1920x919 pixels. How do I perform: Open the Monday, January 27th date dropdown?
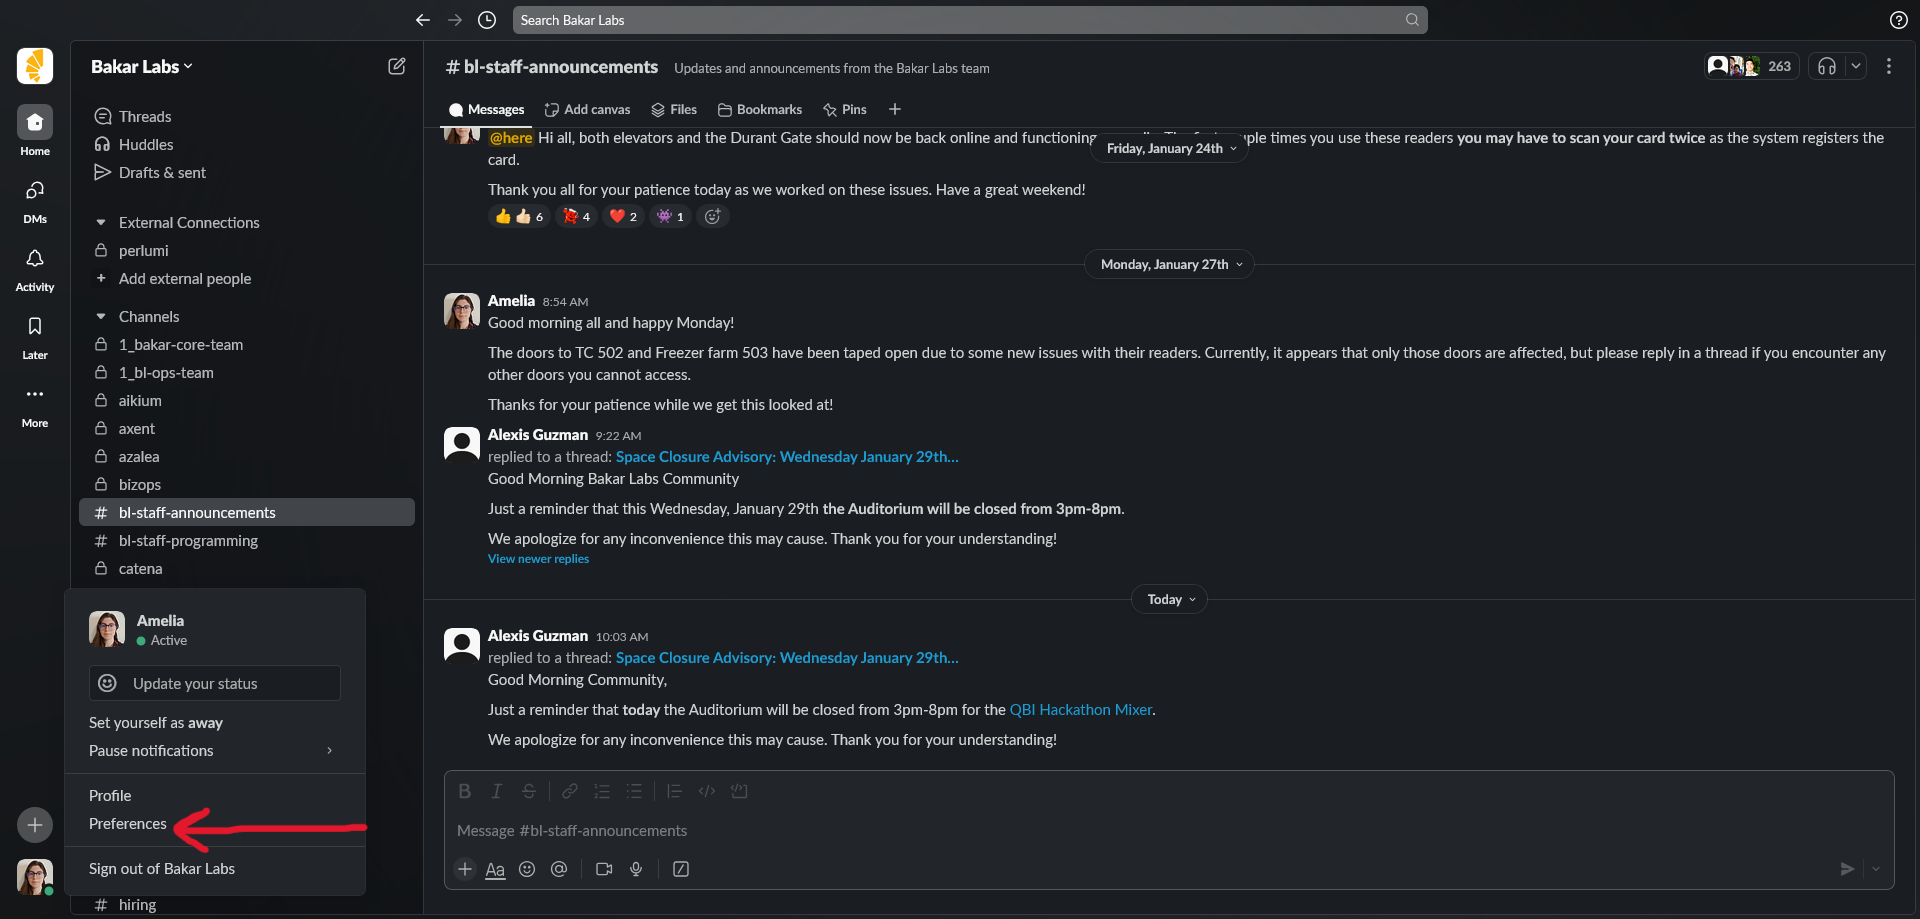coord(1170,264)
